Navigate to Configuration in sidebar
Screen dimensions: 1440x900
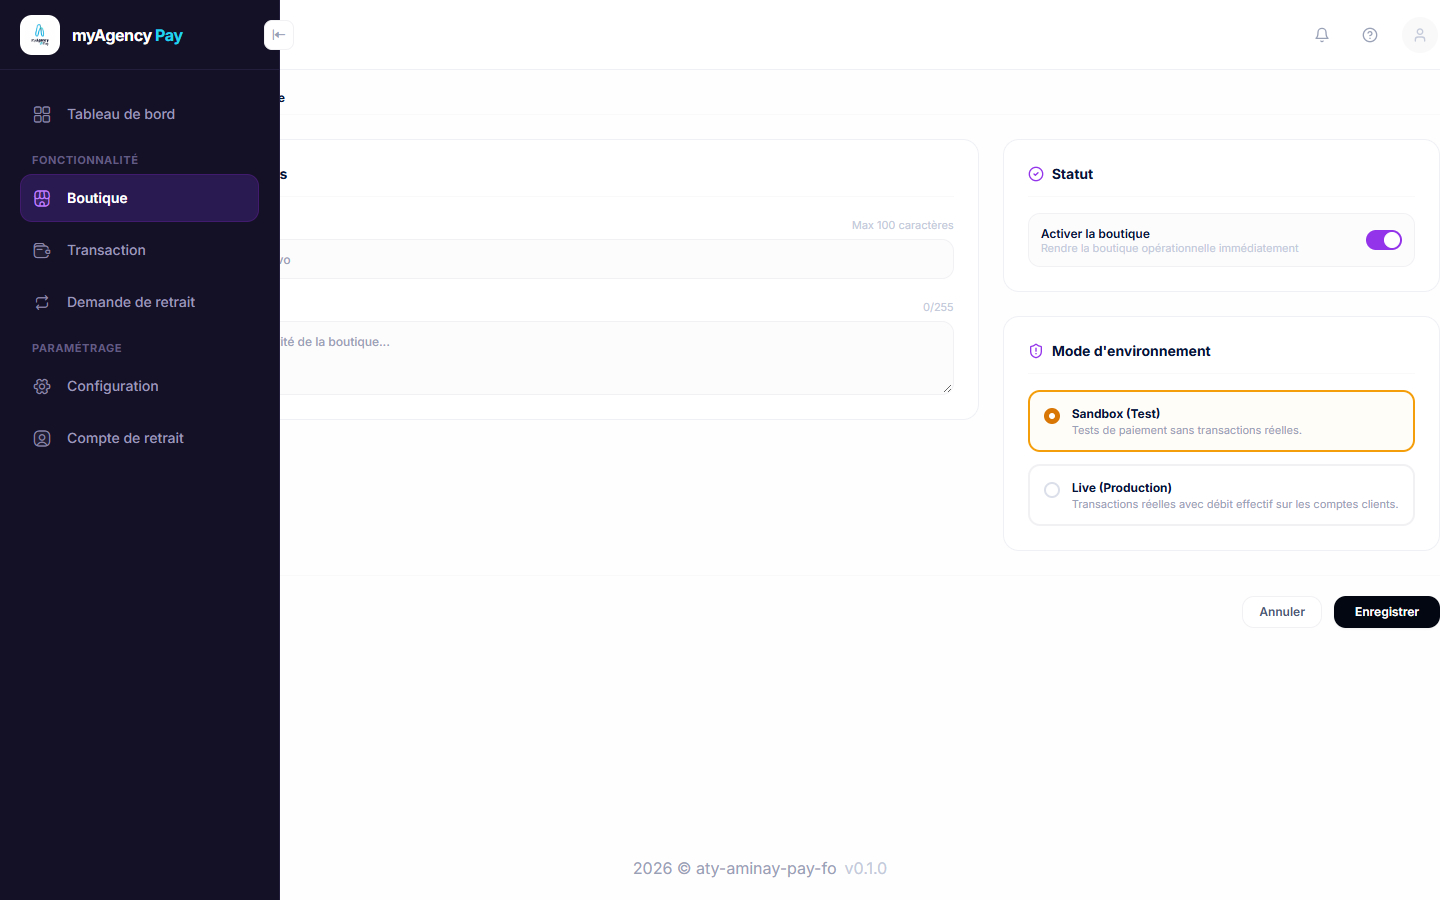pos(139,386)
